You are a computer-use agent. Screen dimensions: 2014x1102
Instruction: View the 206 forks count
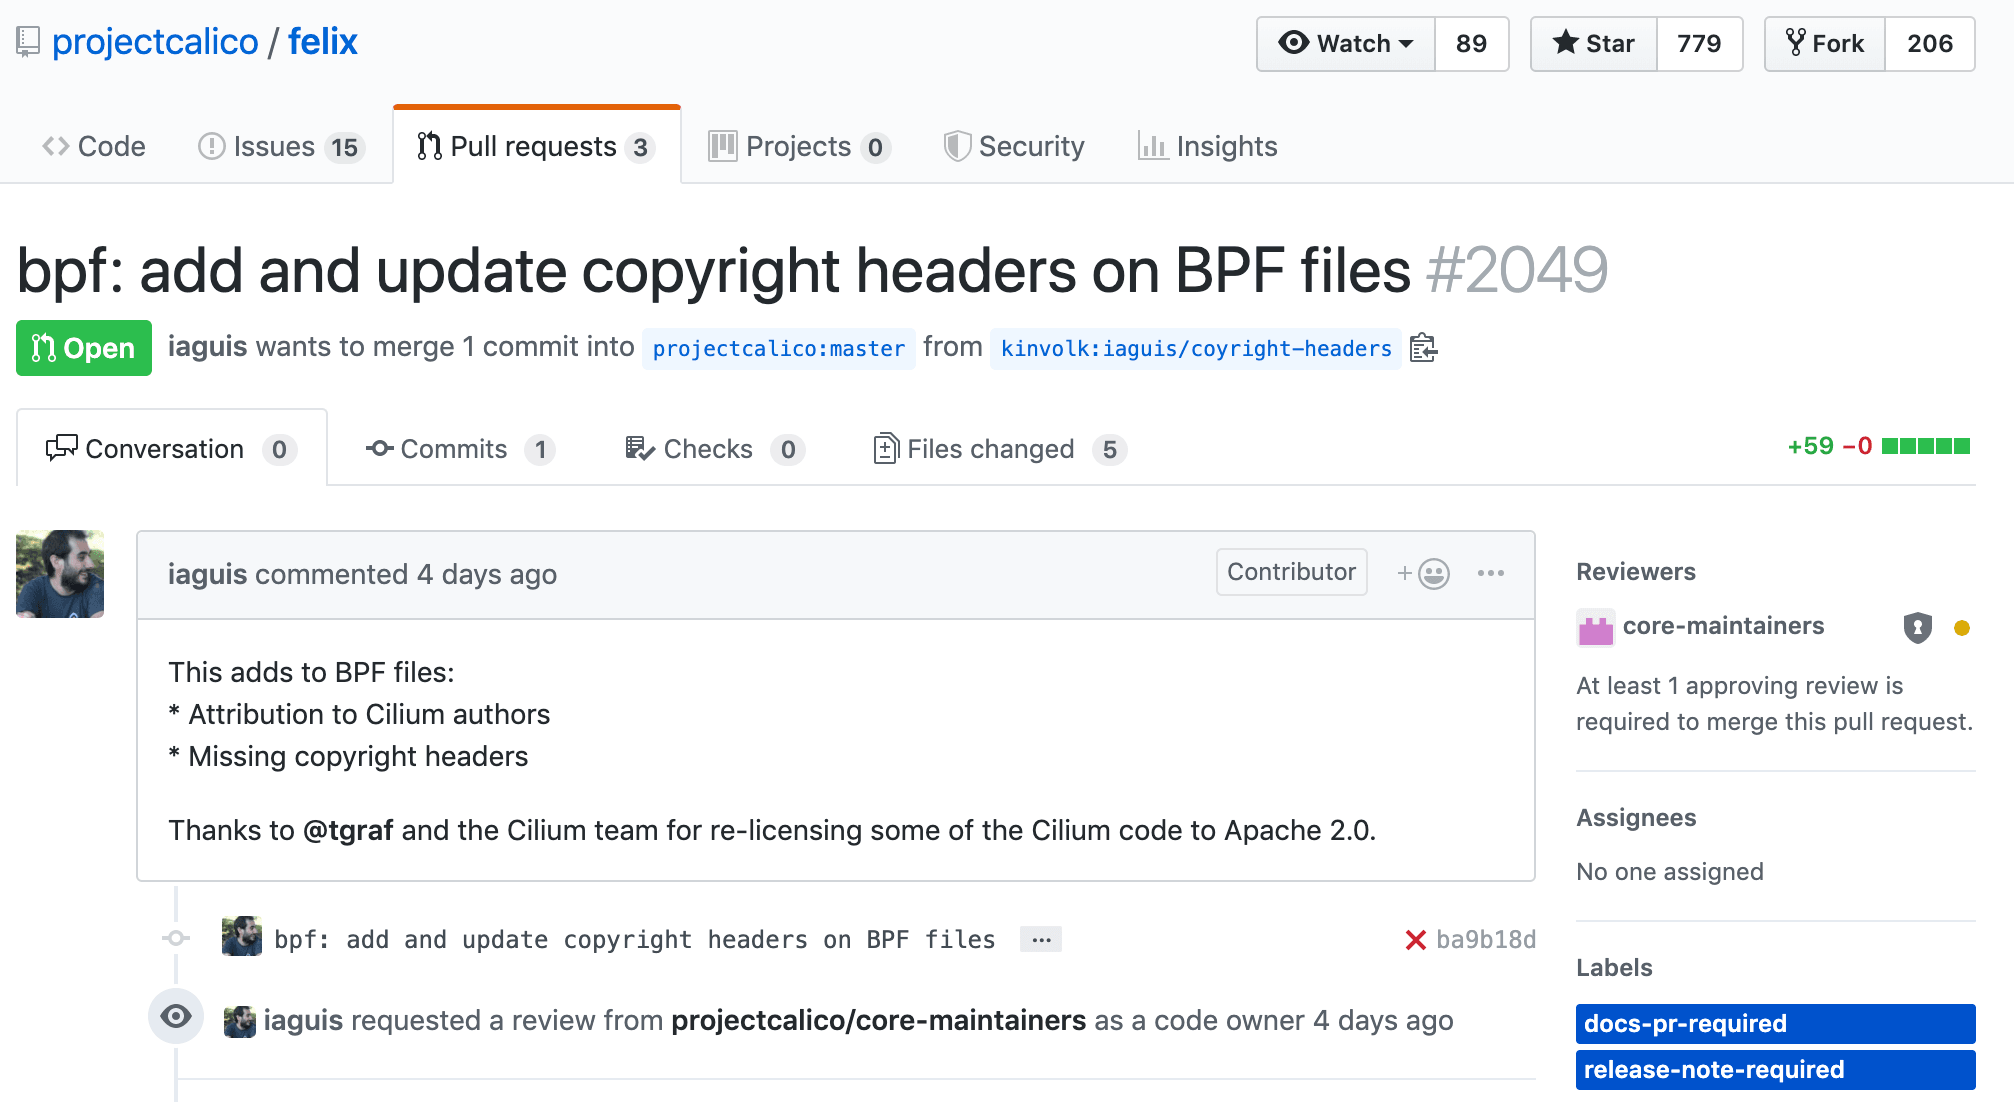(1930, 44)
